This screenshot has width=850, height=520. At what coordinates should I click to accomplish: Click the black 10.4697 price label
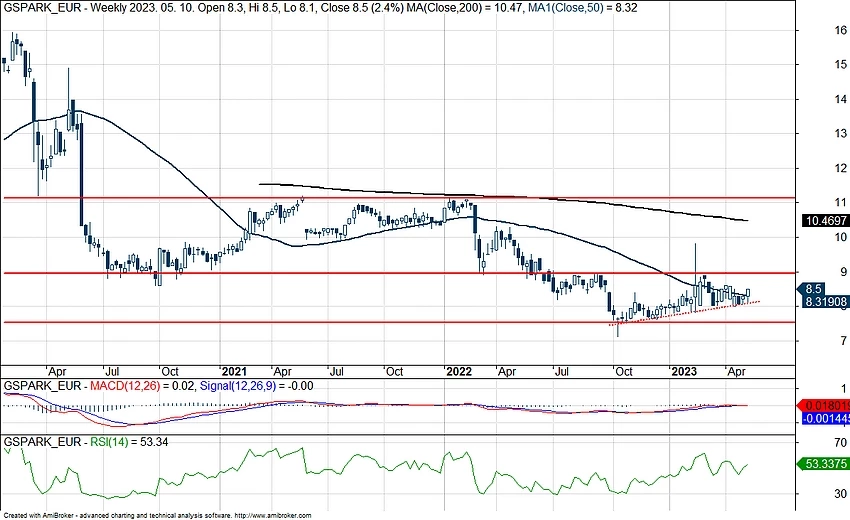click(x=826, y=219)
